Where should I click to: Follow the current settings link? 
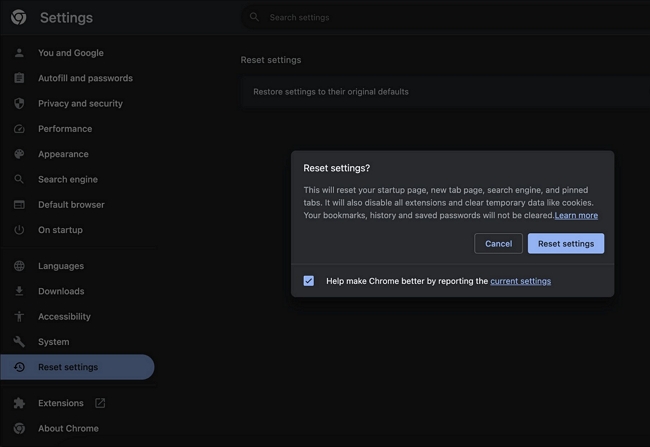[520, 281]
